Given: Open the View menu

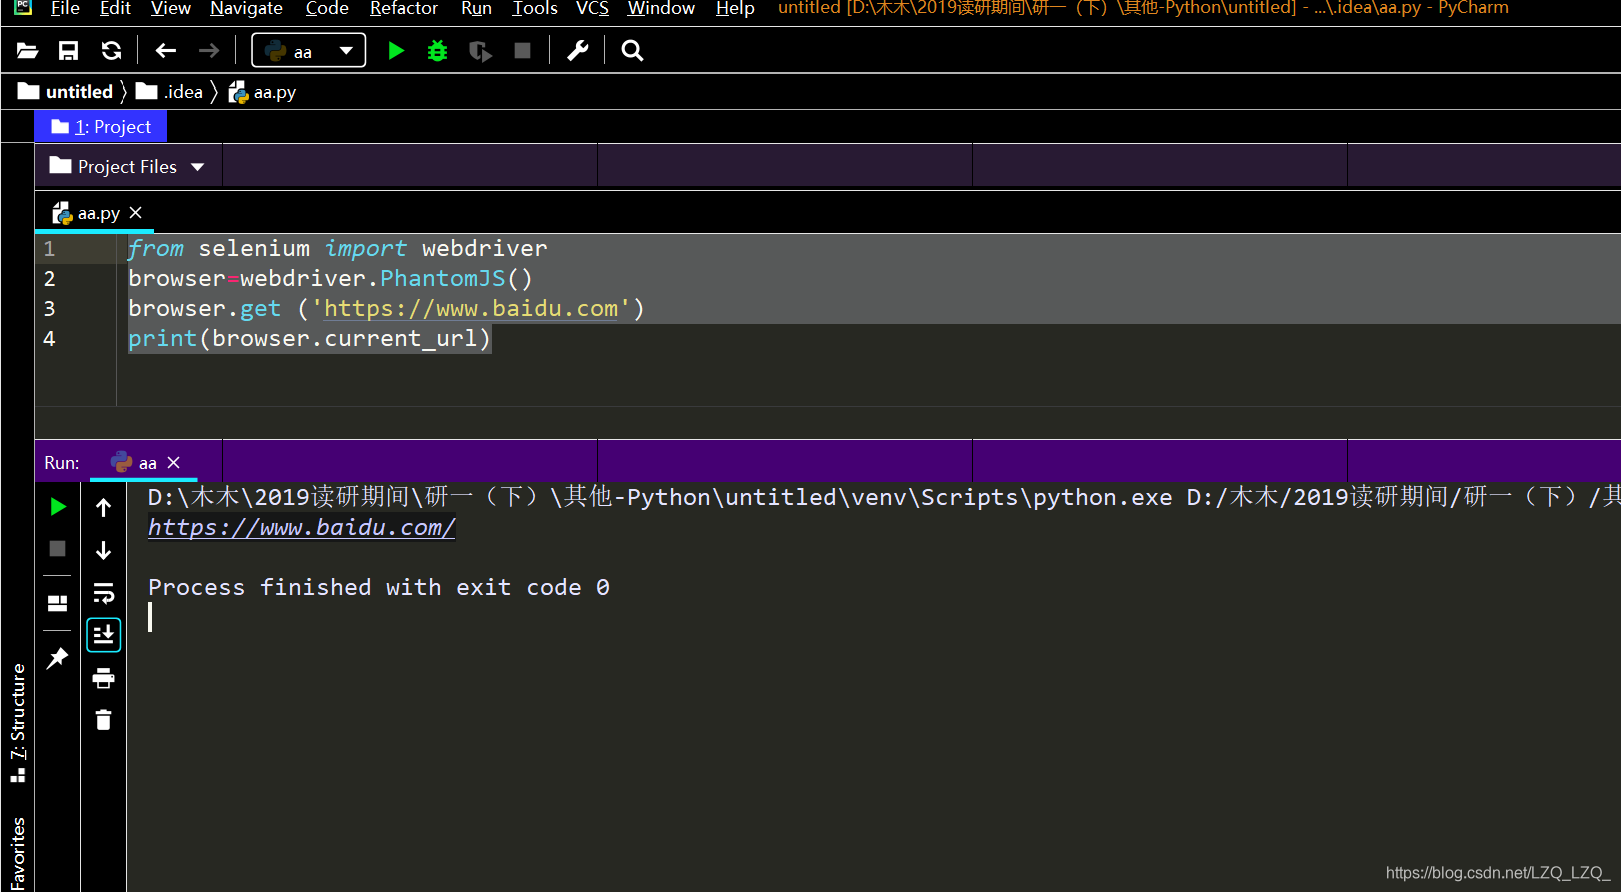Looking at the screenshot, I should 171,8.
